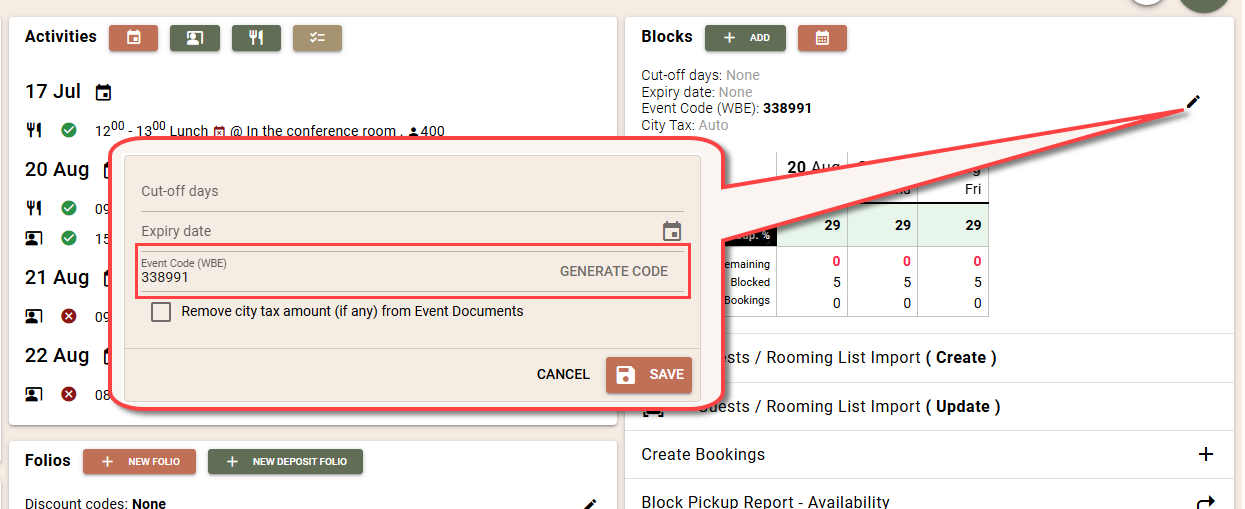
Task: Open the Blocks calendar view button
Action: (822, 38)
